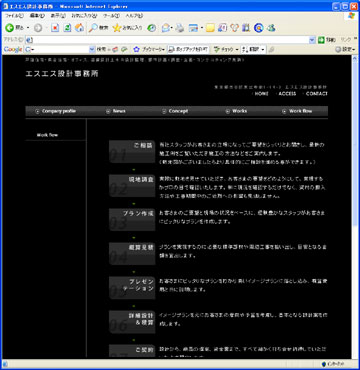Click the red Stop icon
This screenshot has width=360, height=370.
[x=55, y=28]
